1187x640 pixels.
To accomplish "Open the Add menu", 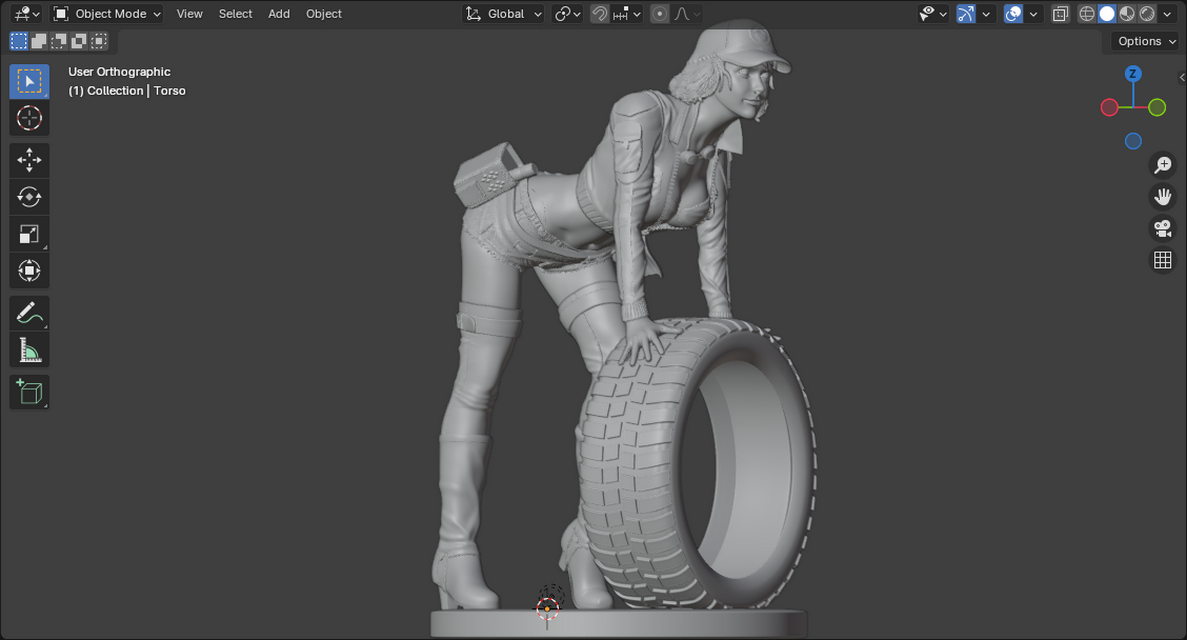I will 279,14.
